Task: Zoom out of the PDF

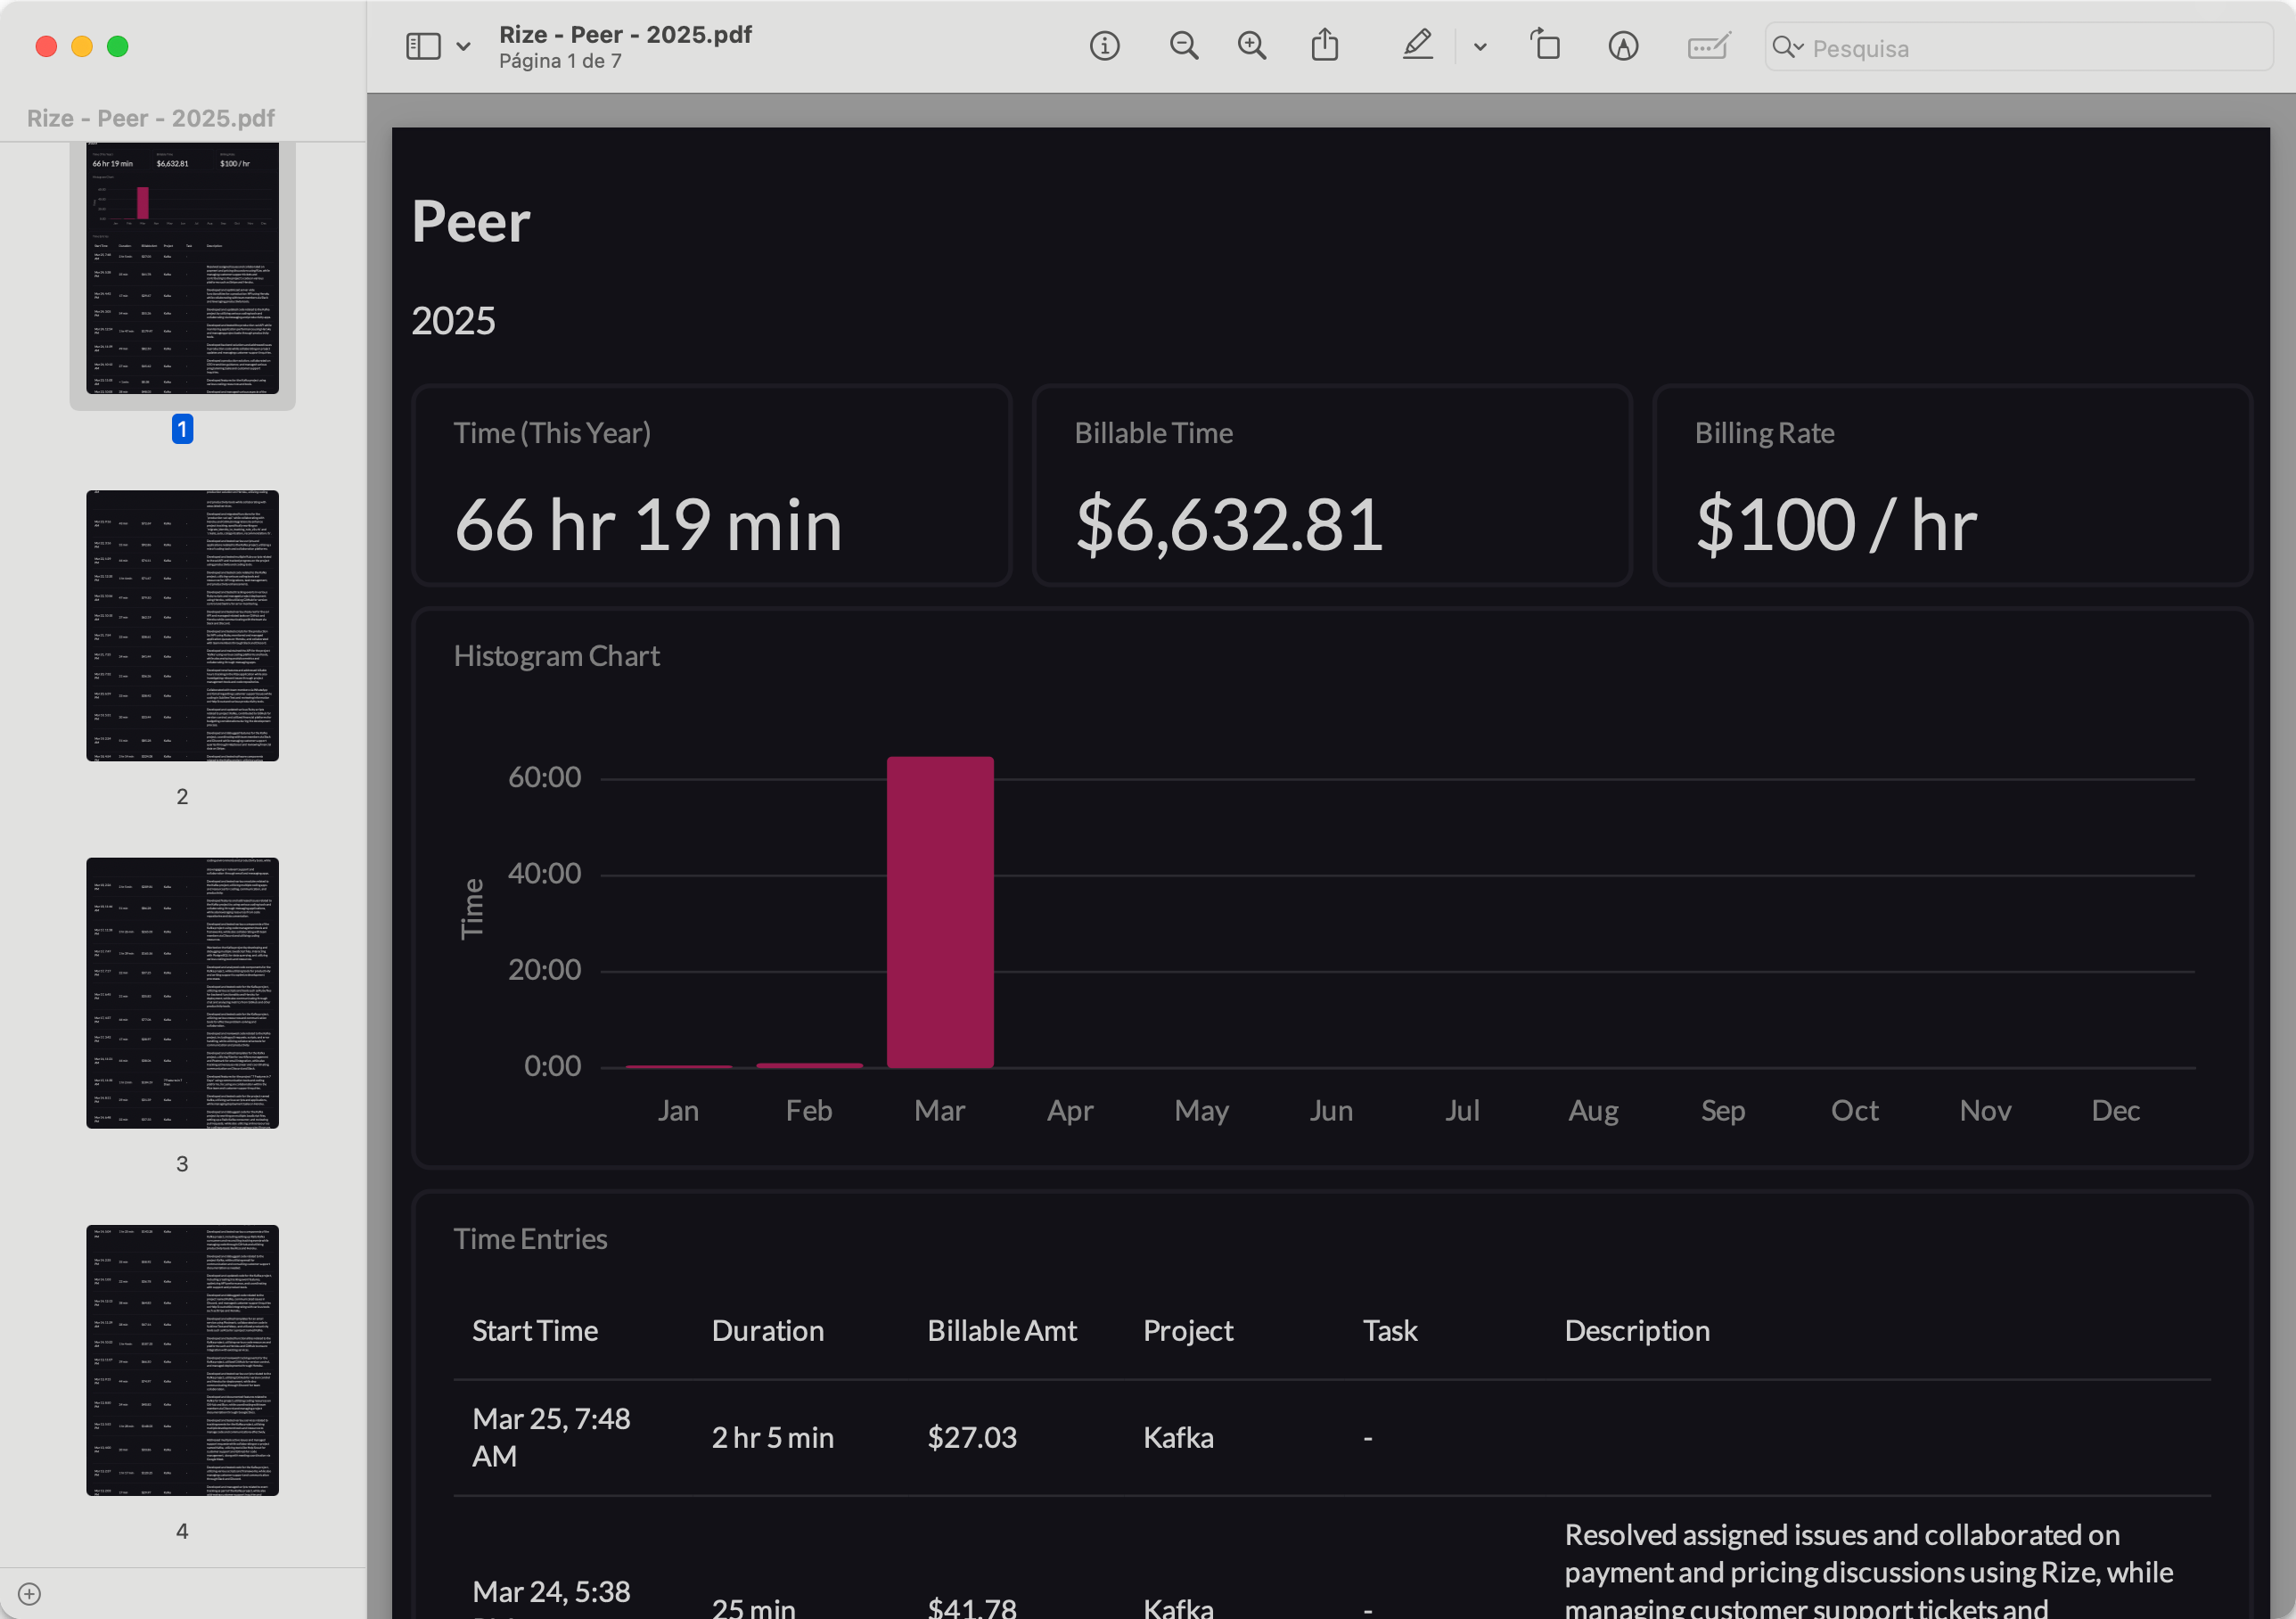Action: coord(1184,46)
